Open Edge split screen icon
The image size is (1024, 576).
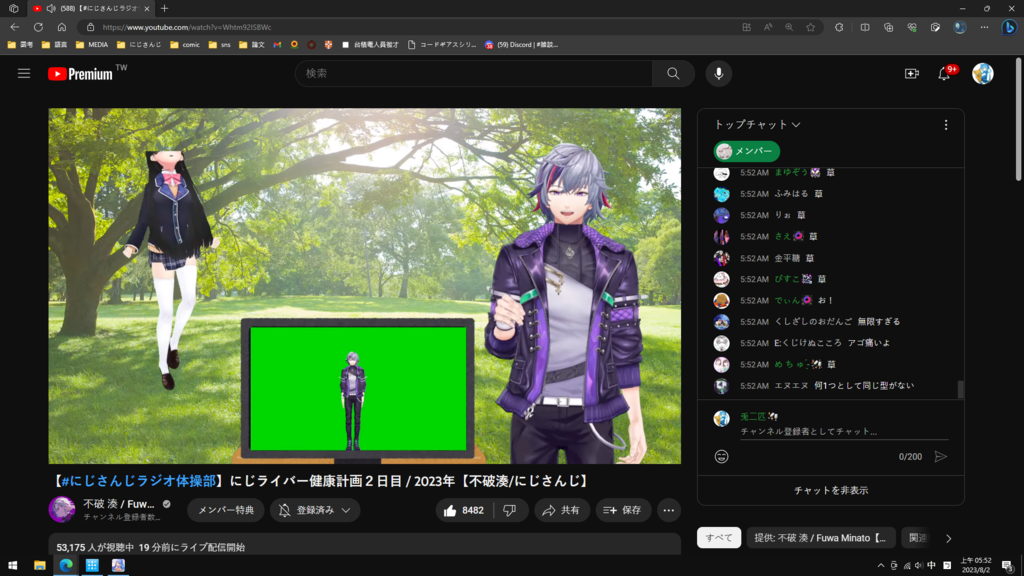click(x=865, y=27)
